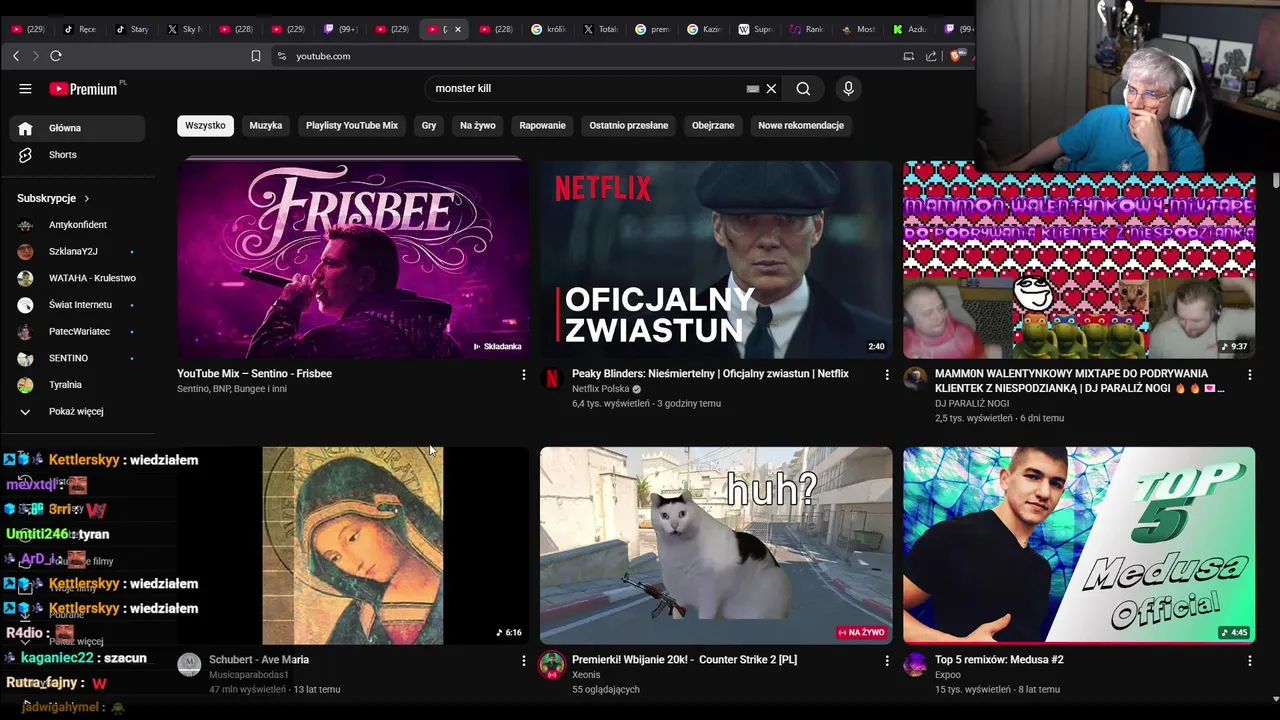This screenshot has width=1280, height=720.
Task: Open Xeonis channel avatar
Action: pos(552,664)
